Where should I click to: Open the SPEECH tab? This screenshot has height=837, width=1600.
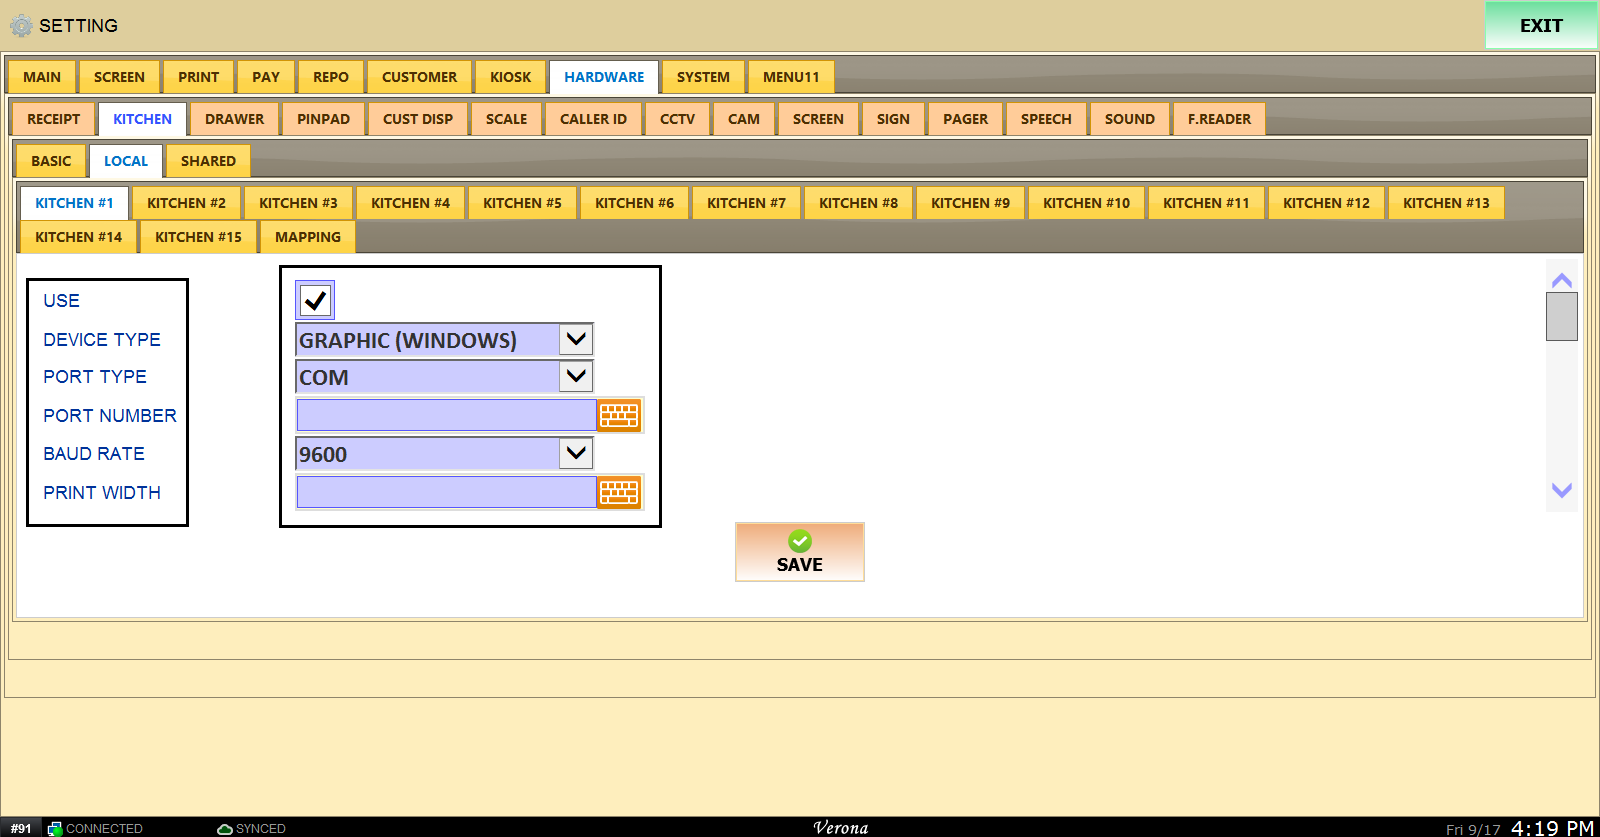[x=1046, y=119]
